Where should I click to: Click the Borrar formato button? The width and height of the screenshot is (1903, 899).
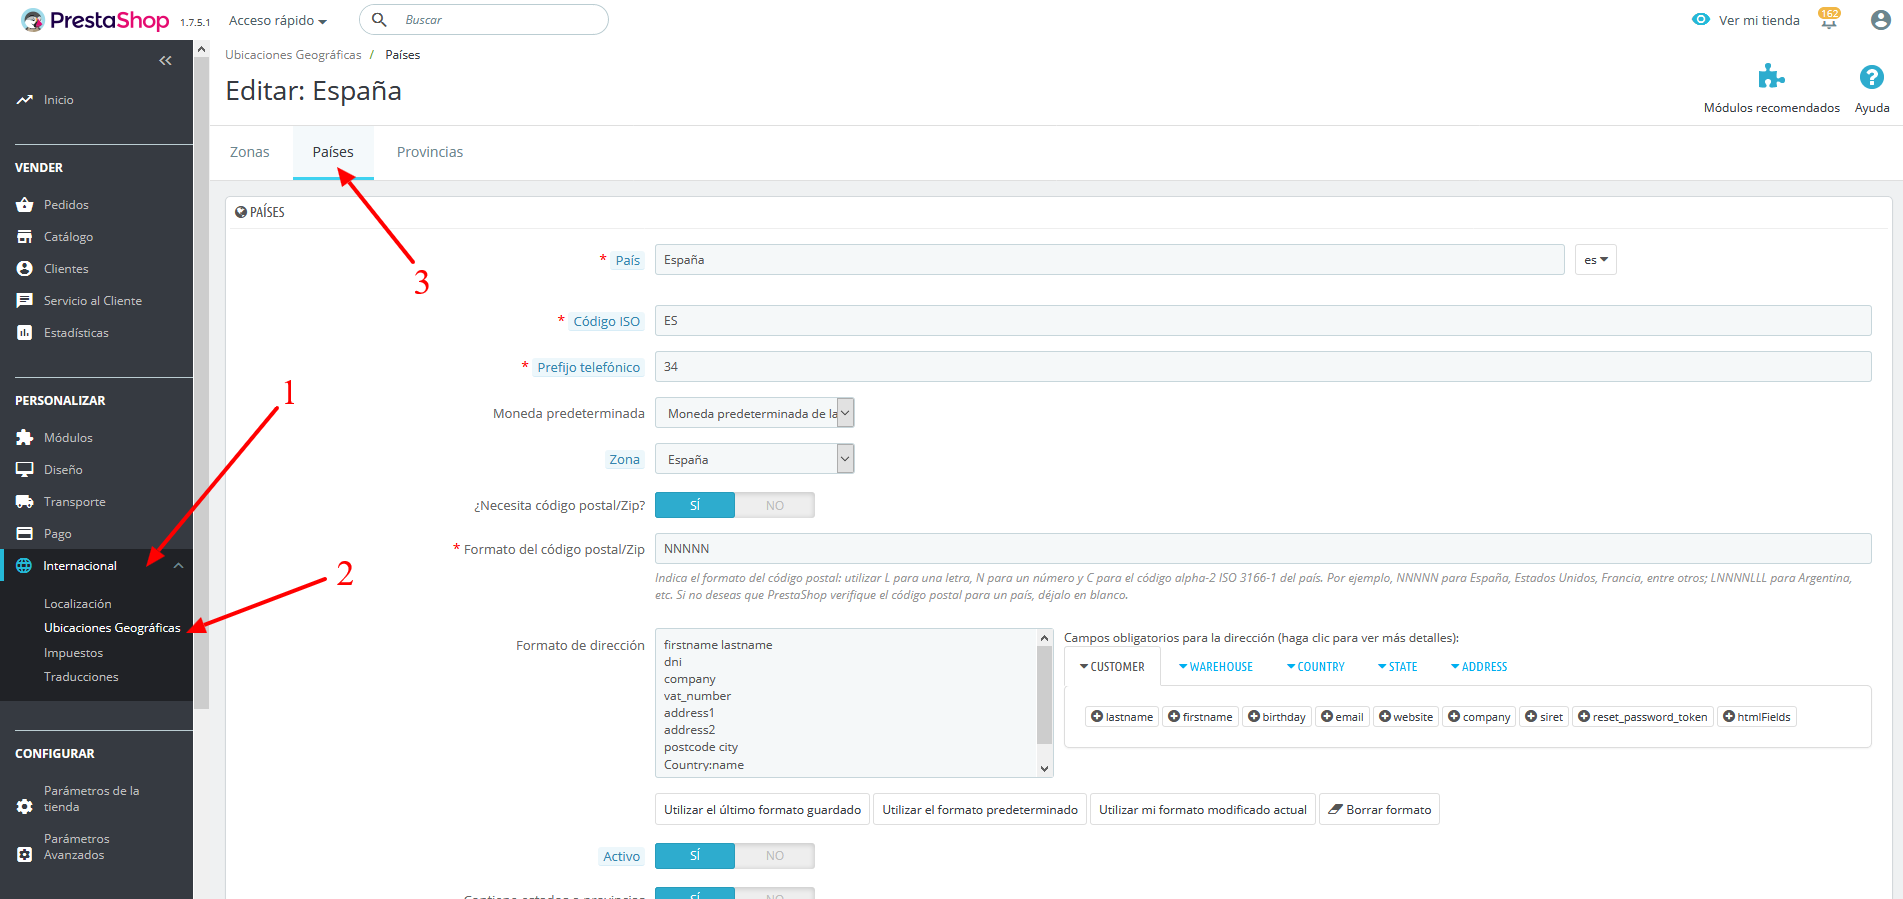pyautogui.click(x=1380, y=810)
